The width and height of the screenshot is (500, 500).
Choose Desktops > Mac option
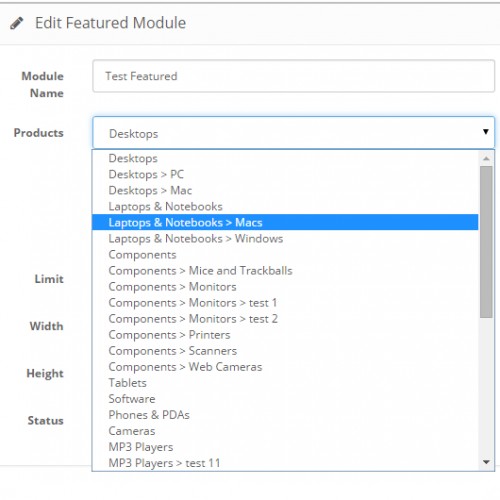[x=285, y=190]
